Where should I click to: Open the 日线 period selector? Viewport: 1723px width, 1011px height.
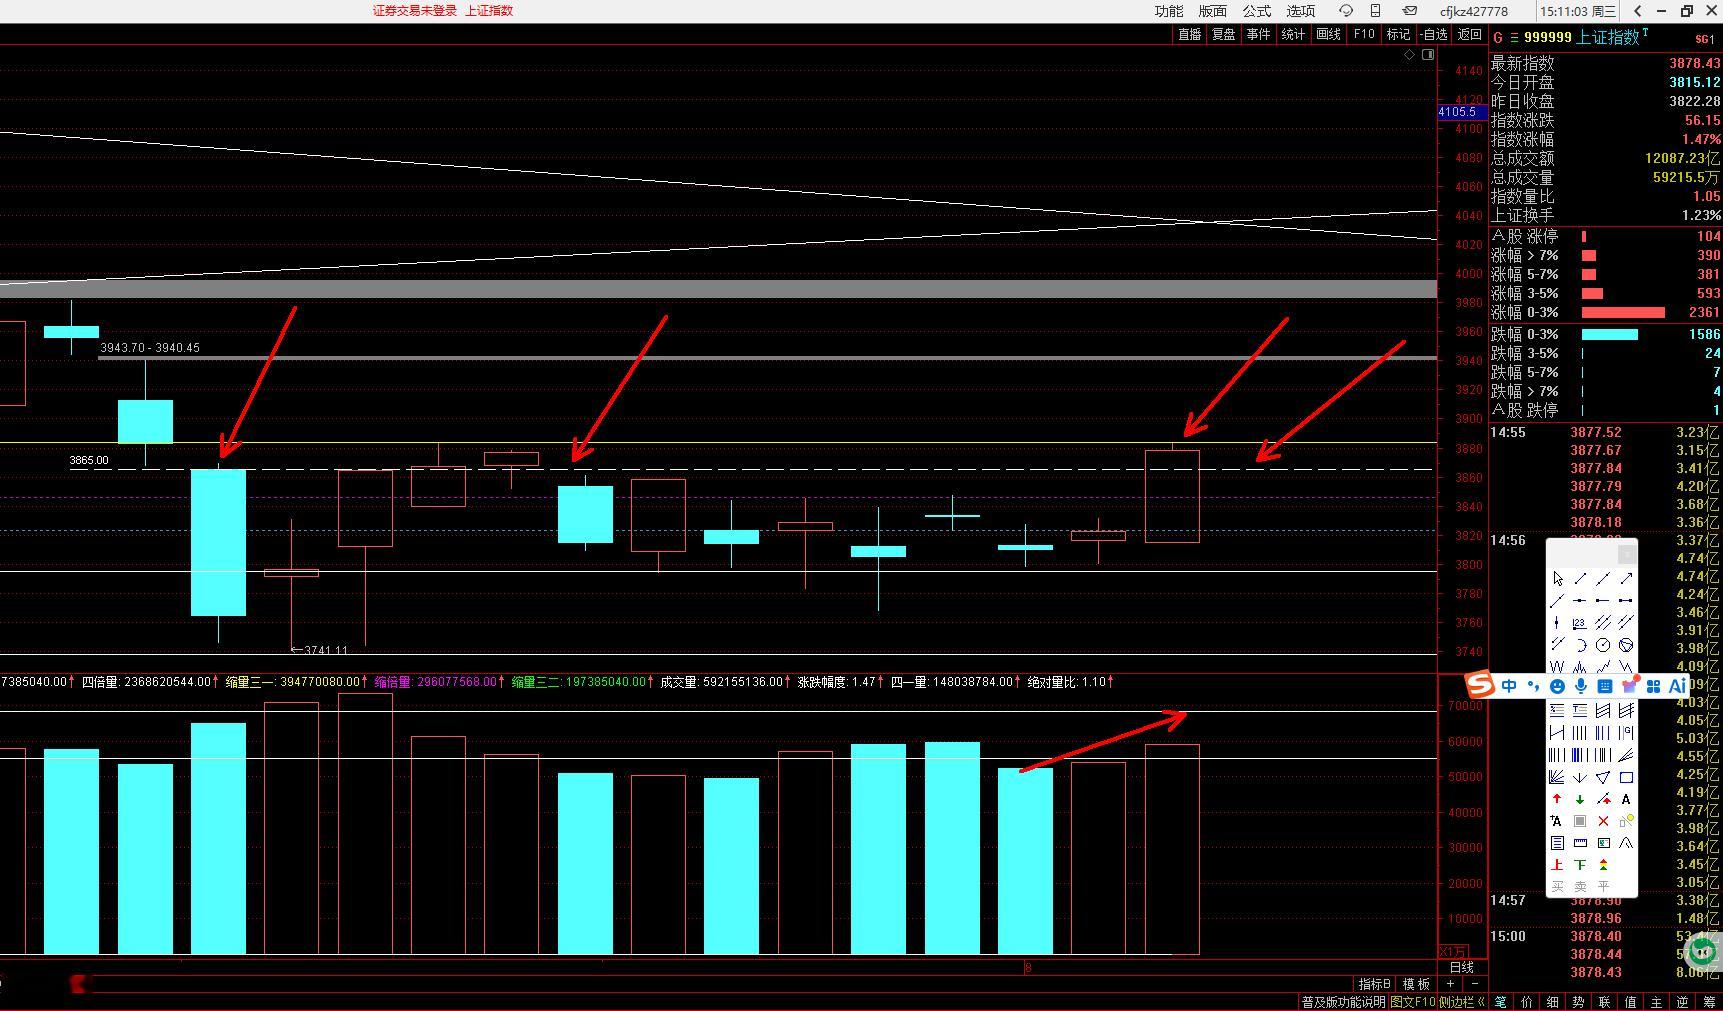click(1462, 967)
